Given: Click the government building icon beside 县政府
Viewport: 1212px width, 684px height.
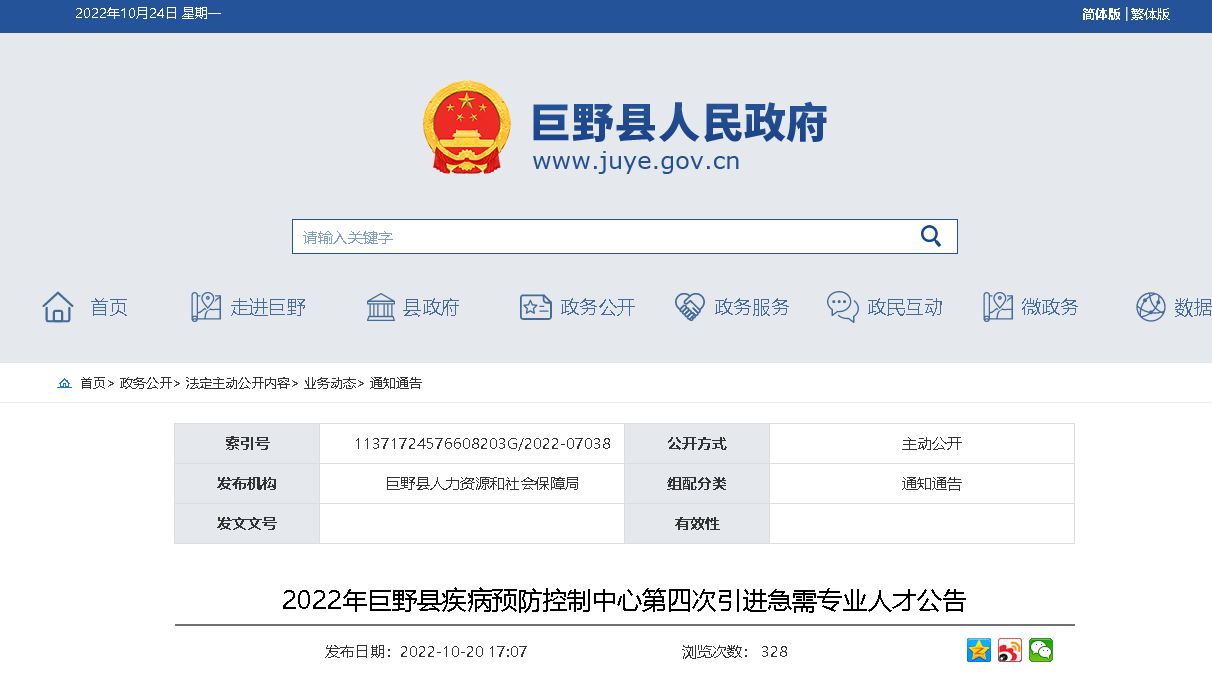Looking at the screenshot, I should 381,307.
